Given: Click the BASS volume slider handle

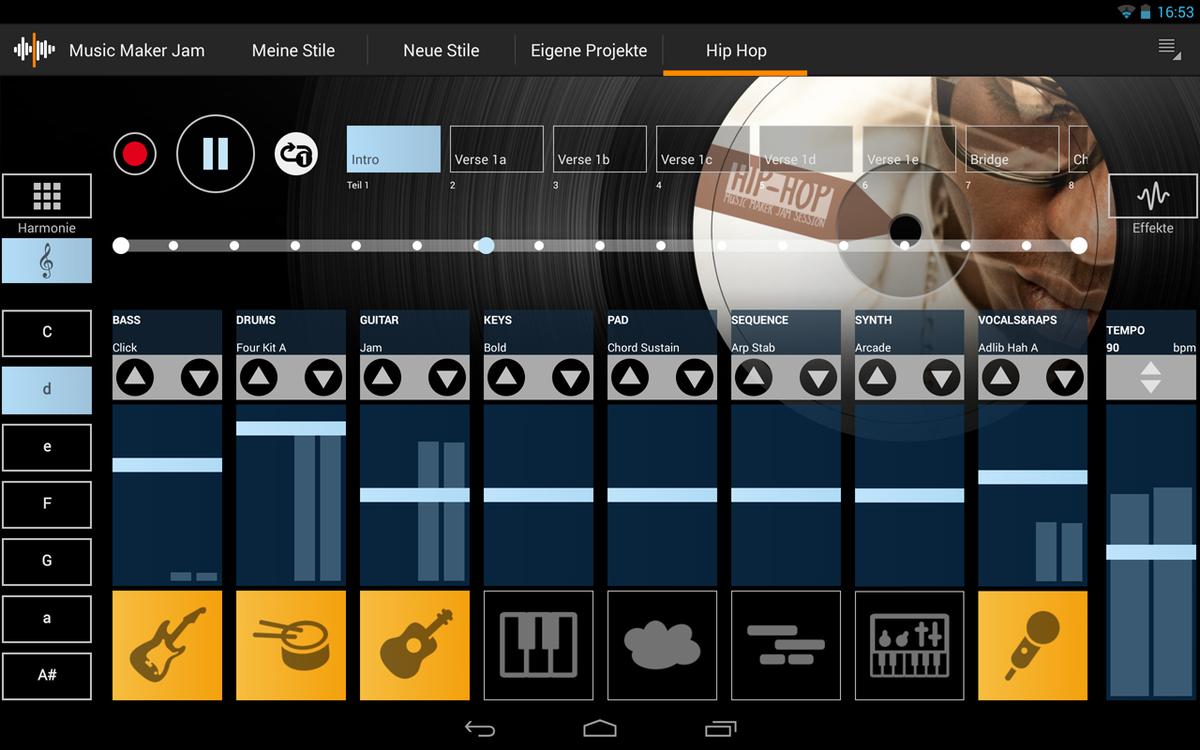Looking at the screenshot, I should (167, 465).
